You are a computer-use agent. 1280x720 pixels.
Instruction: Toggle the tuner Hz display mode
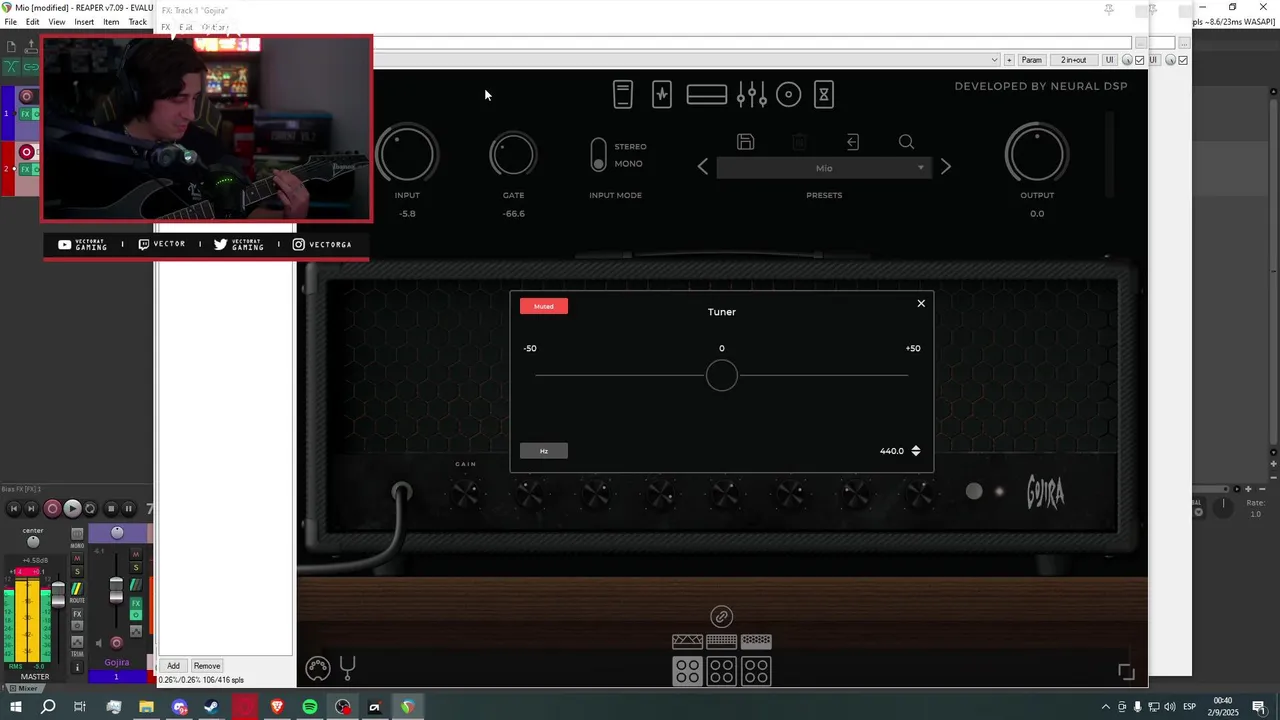click(x=544, y=451)
